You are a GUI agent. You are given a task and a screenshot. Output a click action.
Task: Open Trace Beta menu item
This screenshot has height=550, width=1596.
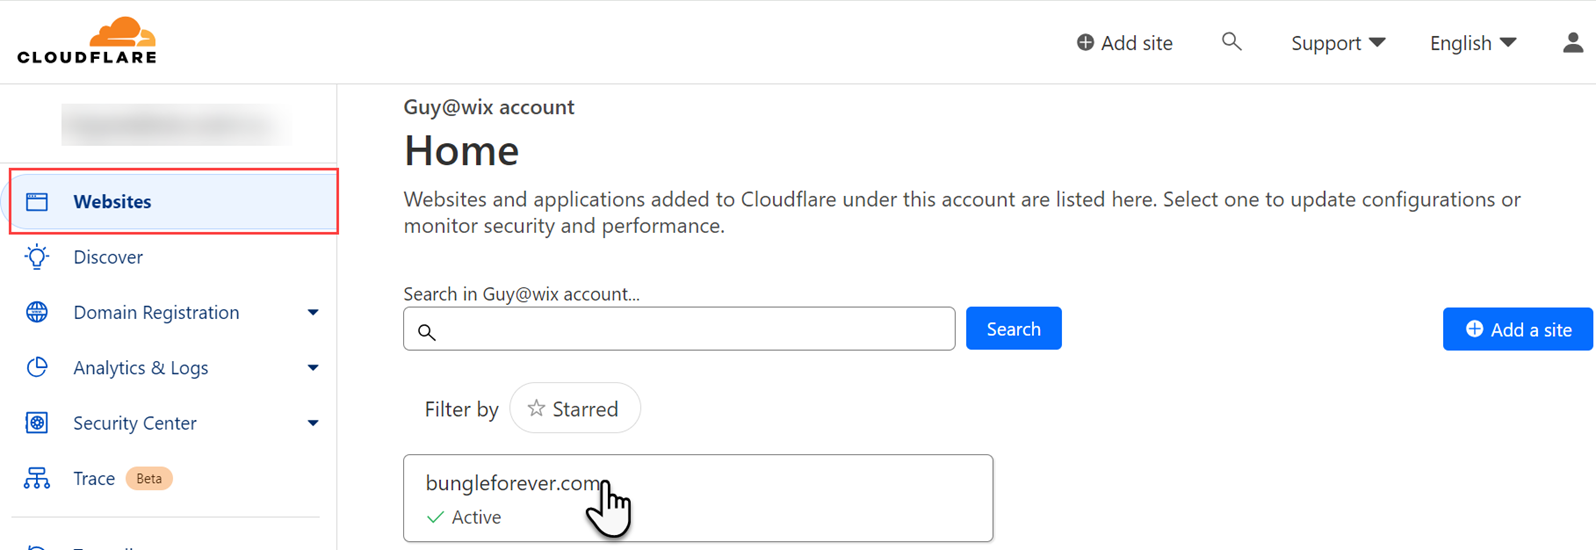pyautogui.click(x=95, y=478)
